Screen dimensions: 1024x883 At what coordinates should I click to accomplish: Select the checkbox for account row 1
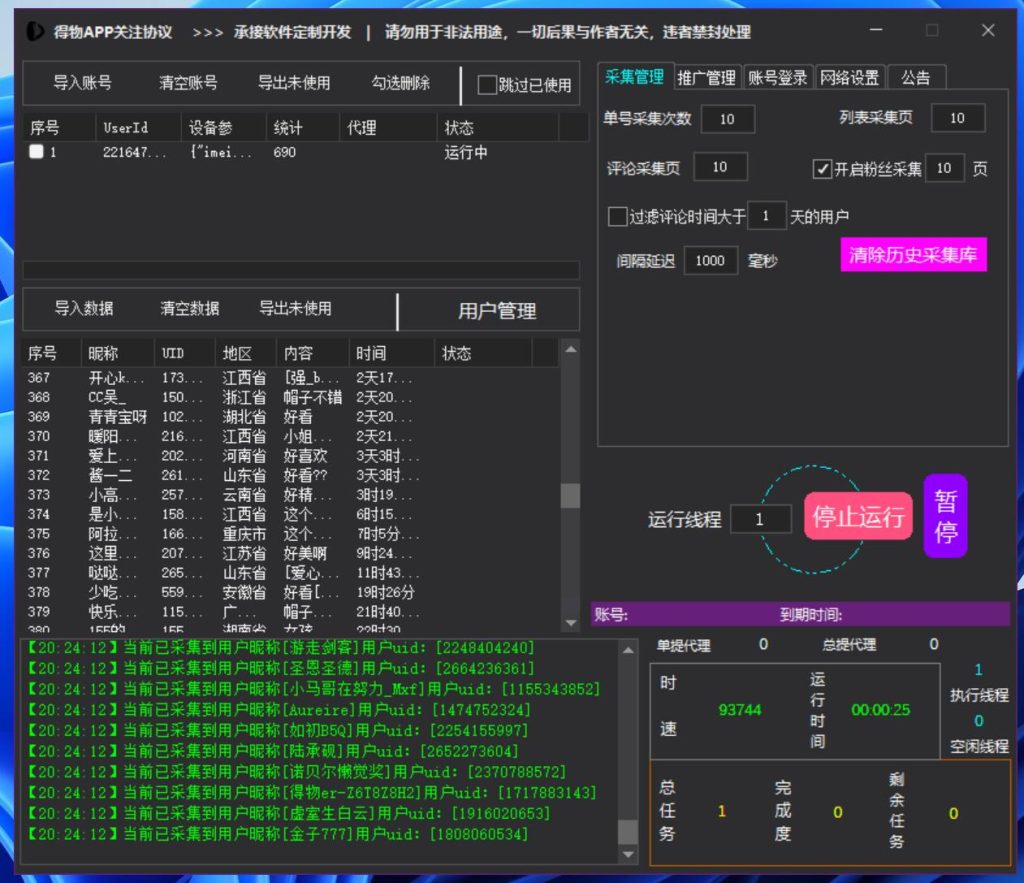(x=36, y=153)
